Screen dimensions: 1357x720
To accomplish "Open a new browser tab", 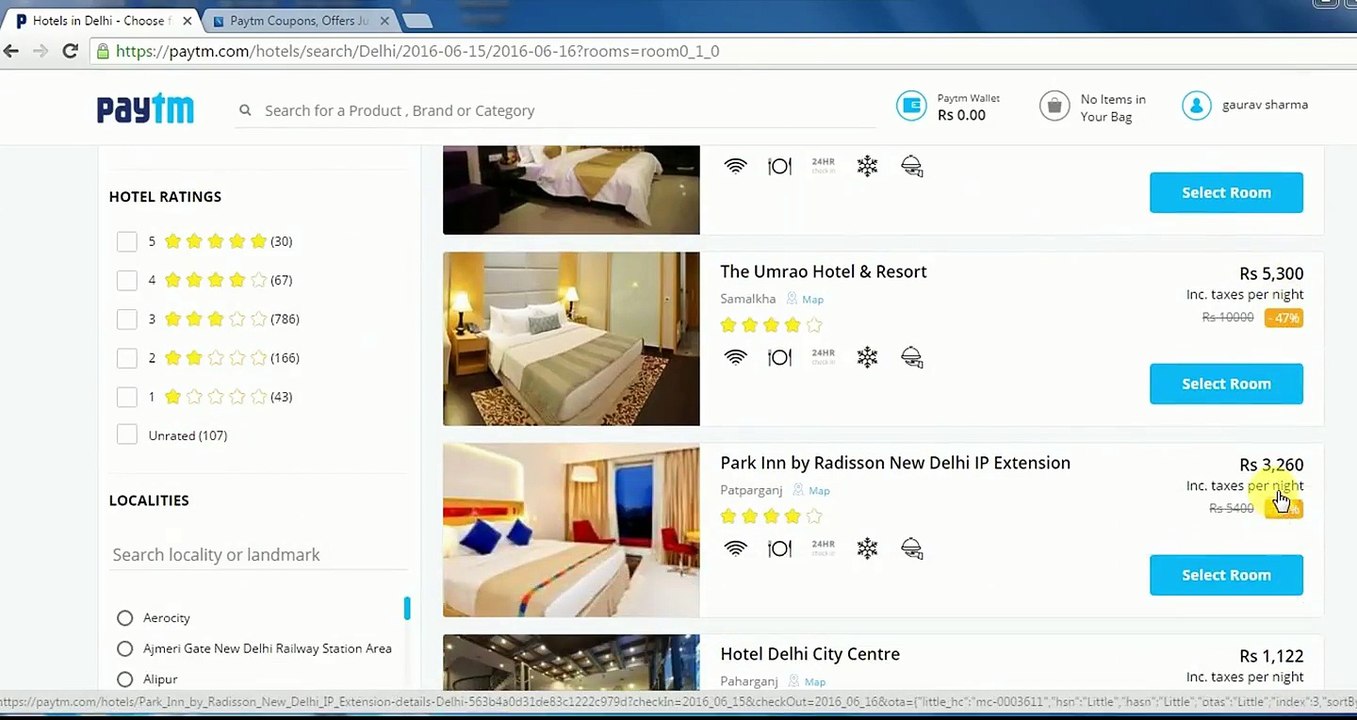I will click(x=417, y=21).
